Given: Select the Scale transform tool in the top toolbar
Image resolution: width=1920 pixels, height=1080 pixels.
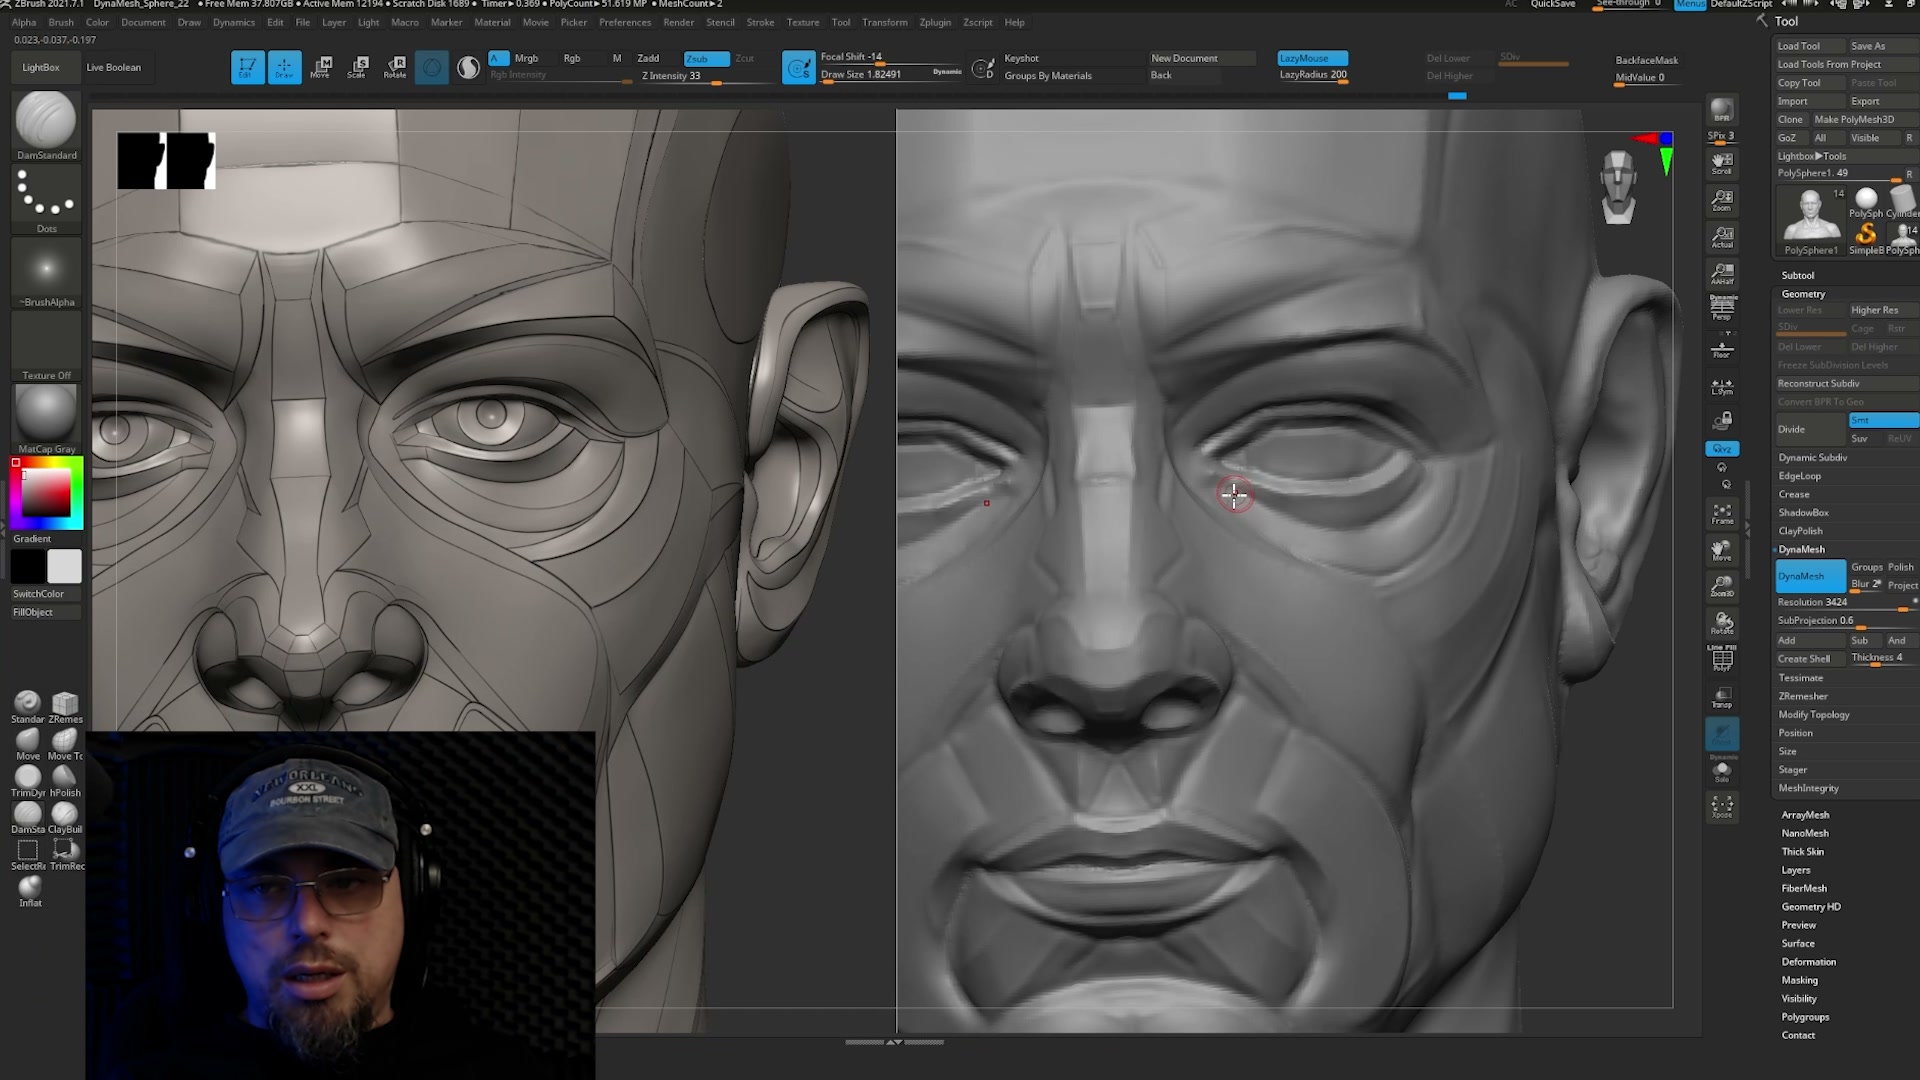Looking at the screenshot, I should click(358, 67).
